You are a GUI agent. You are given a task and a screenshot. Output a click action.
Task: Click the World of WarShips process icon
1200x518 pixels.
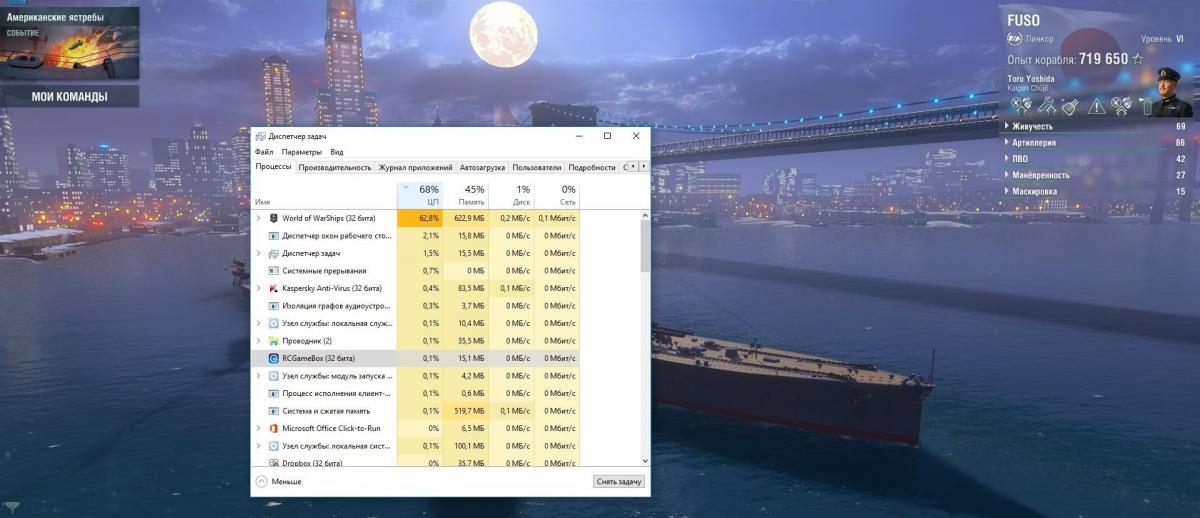274,217
